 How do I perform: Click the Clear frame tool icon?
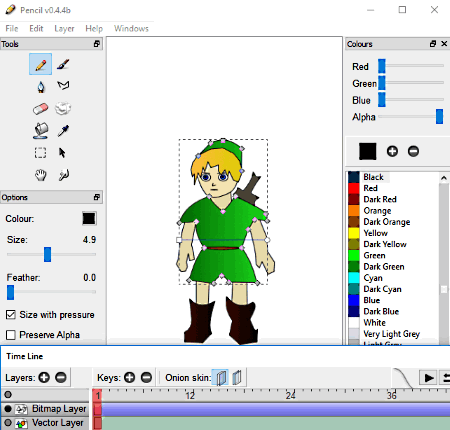[63, 108]
